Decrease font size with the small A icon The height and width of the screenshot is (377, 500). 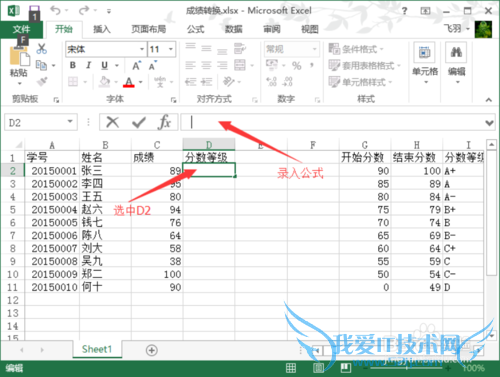(x=153, y=66)
